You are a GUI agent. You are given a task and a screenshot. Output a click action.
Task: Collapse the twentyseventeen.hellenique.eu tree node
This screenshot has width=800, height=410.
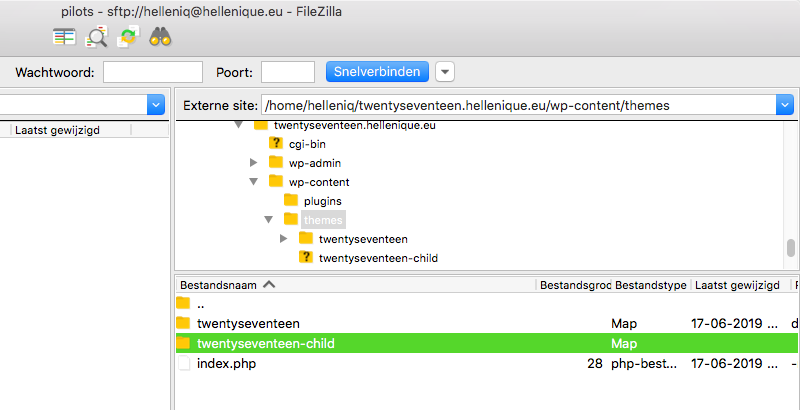point(238,125)
